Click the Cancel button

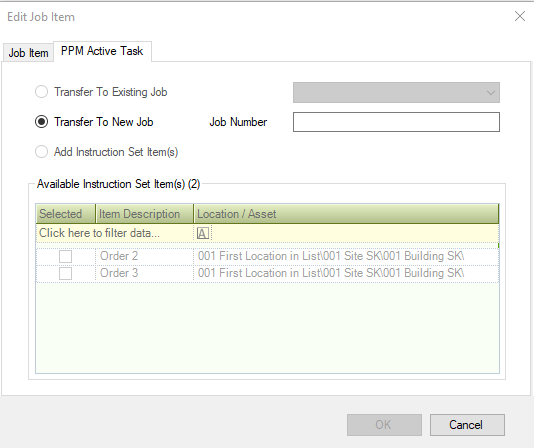click(x=467, y=425)
